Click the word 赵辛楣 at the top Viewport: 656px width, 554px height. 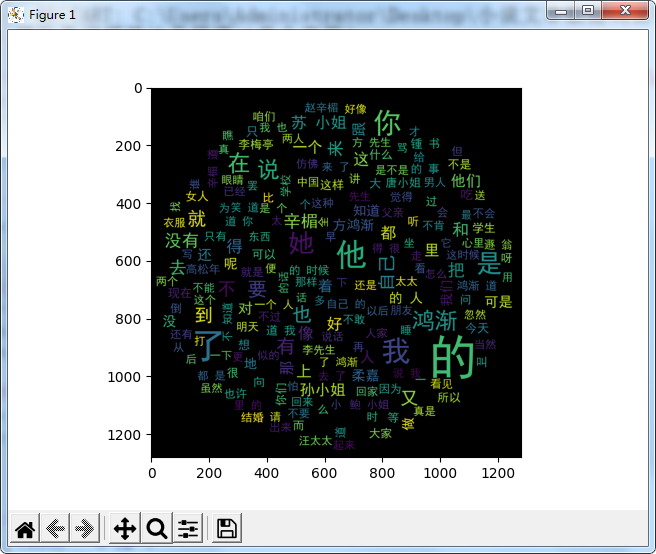click(x=321, y=108)
